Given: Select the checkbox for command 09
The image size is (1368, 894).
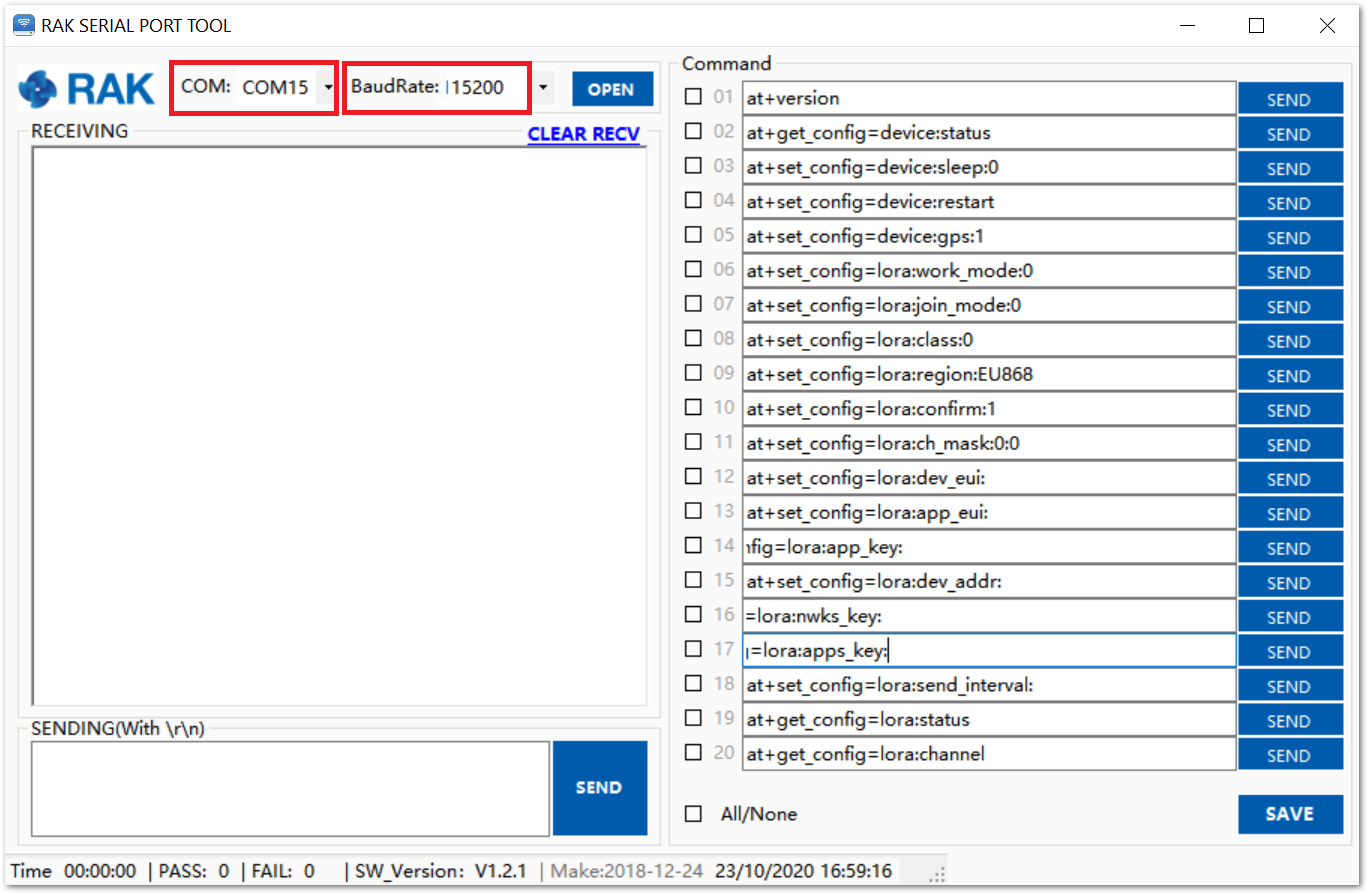Looking at the screenshot, I should [x=693, y=373].
